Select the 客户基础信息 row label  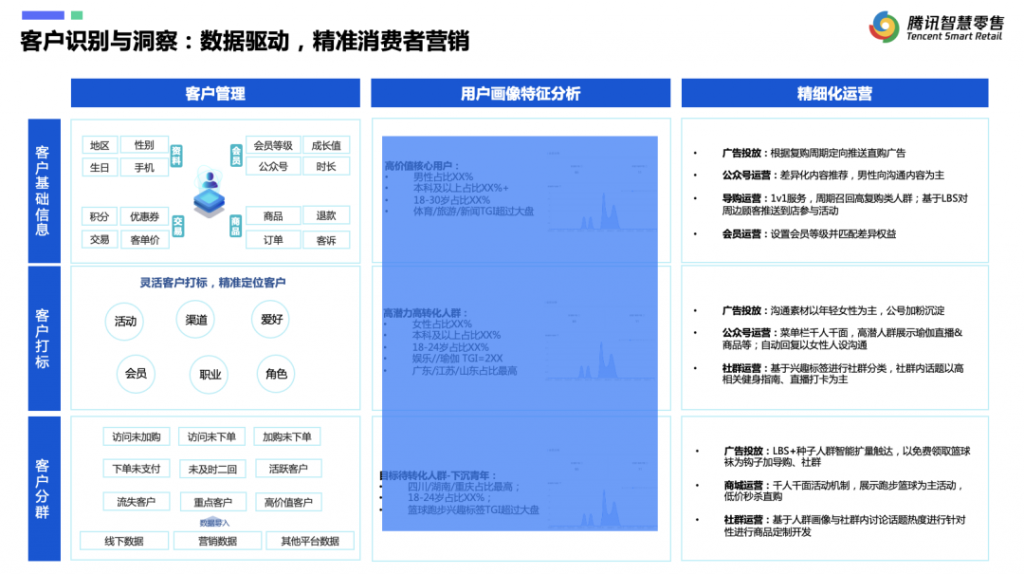44,191
